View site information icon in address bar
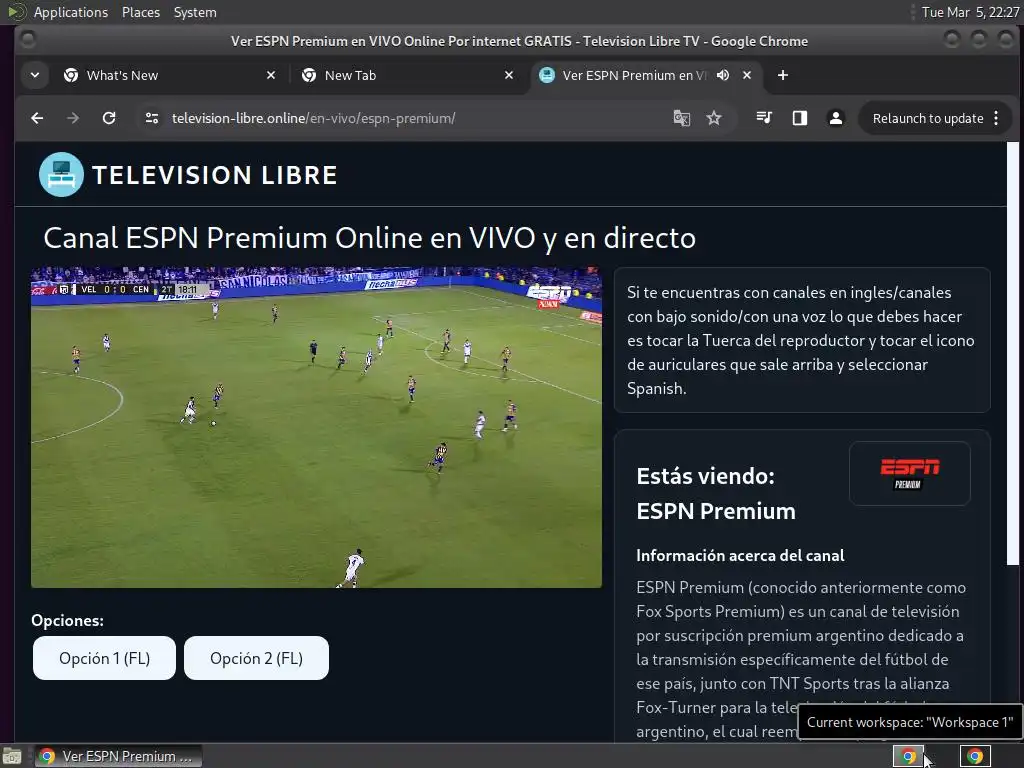 [x=152, y=118]
